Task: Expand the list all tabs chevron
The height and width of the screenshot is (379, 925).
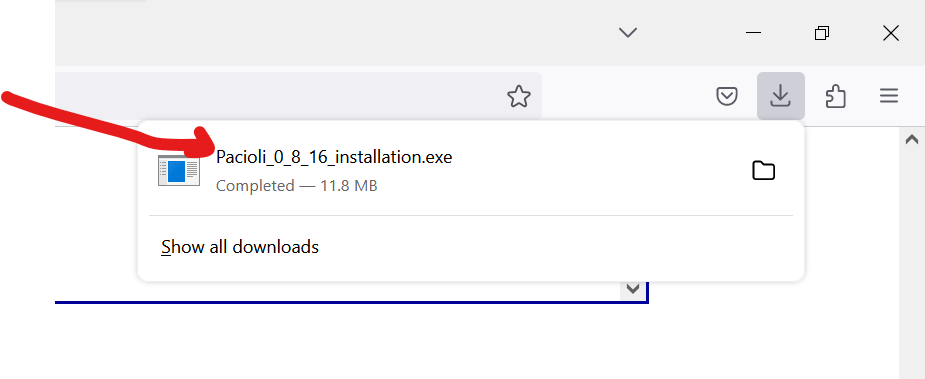Action: point(628,32)
